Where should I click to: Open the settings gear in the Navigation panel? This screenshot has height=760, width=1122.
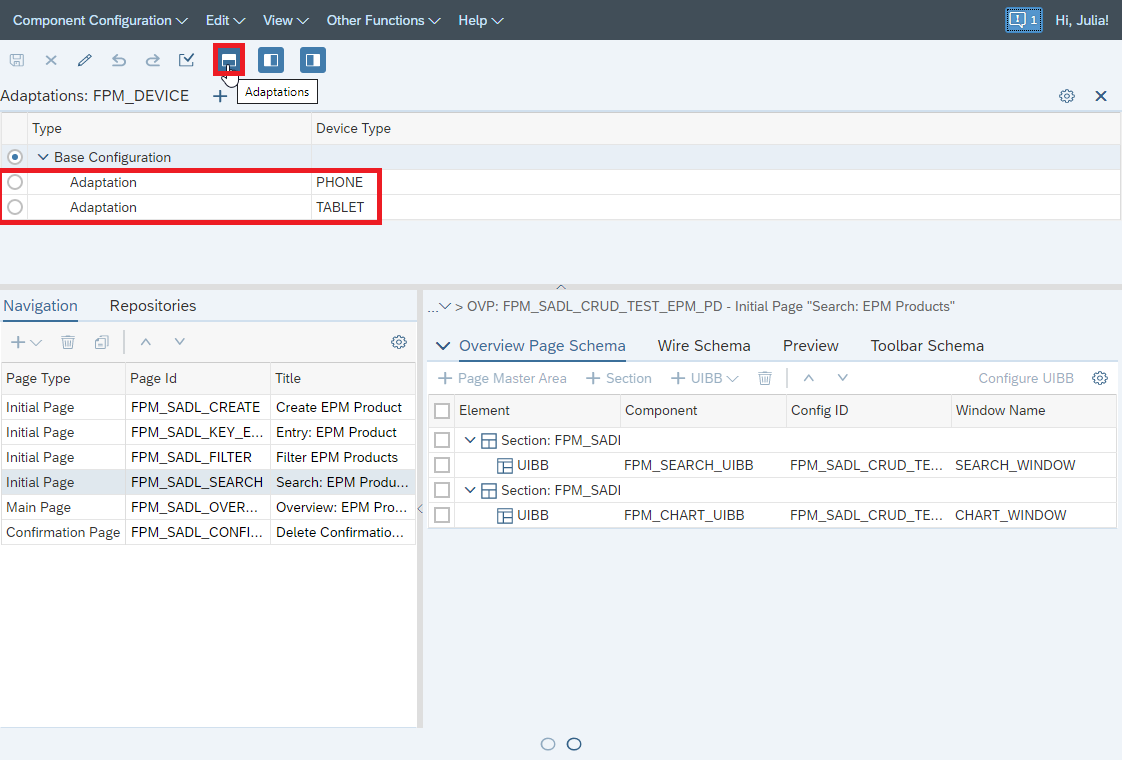click(x=398, y=342)
